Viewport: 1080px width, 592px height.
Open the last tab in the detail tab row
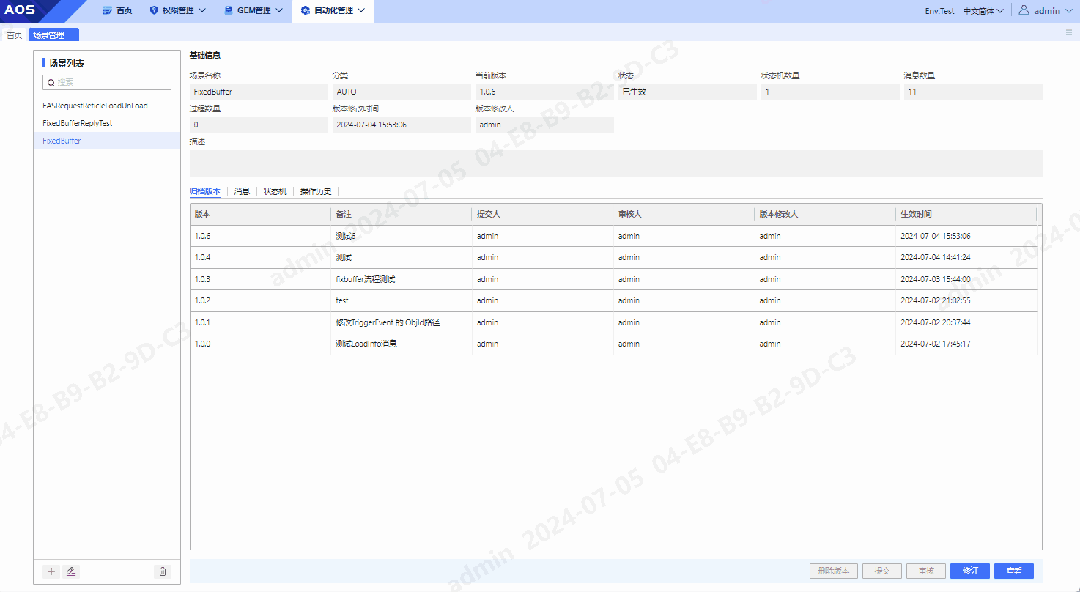315,190
